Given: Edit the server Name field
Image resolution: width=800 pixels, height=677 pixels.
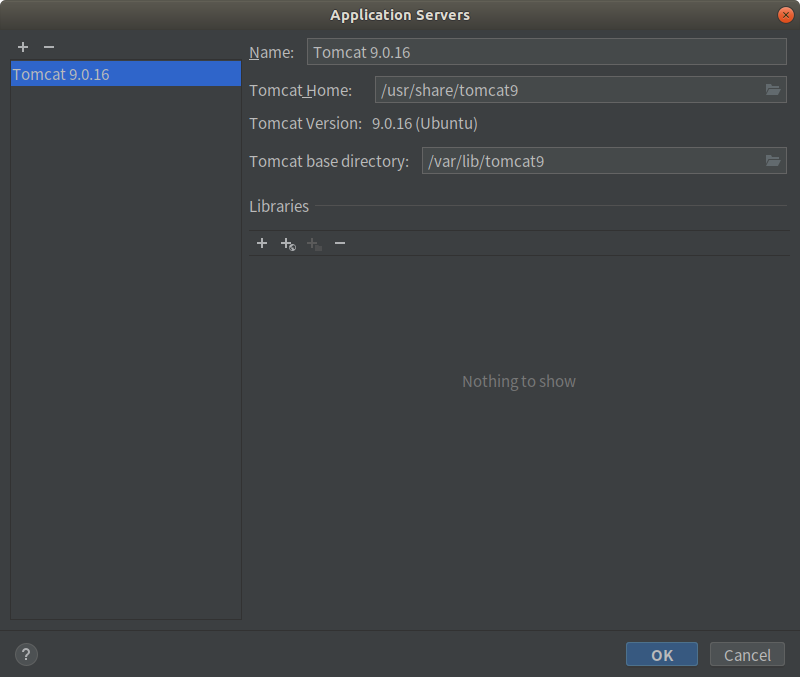Looking at the screenshot, I should [x=546, y=52].
